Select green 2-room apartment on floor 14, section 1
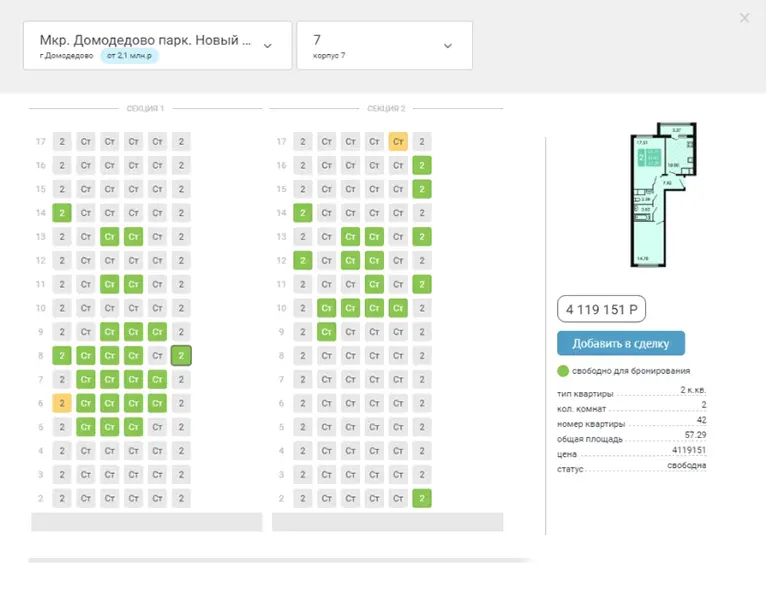Viewport: 768px width, 601px height. click(62, 213)
